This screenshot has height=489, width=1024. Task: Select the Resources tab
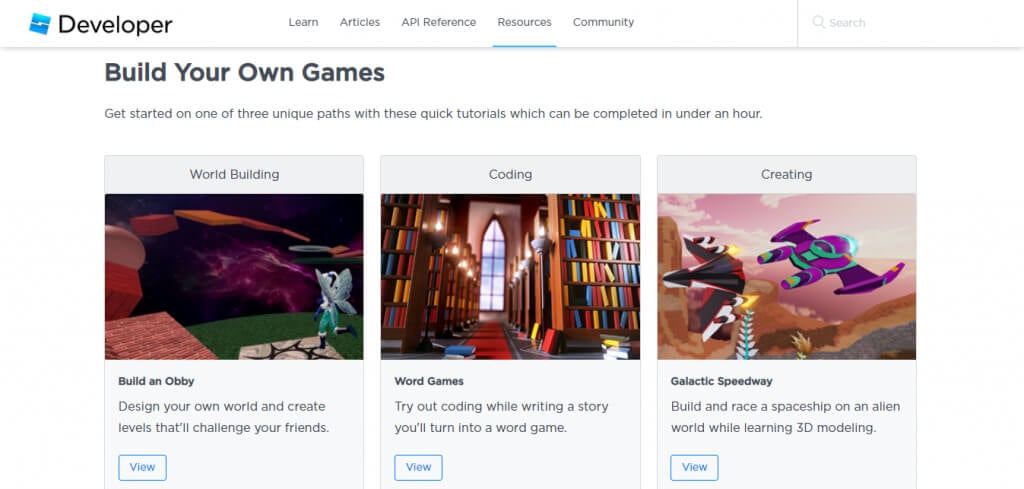pos(524,22)
